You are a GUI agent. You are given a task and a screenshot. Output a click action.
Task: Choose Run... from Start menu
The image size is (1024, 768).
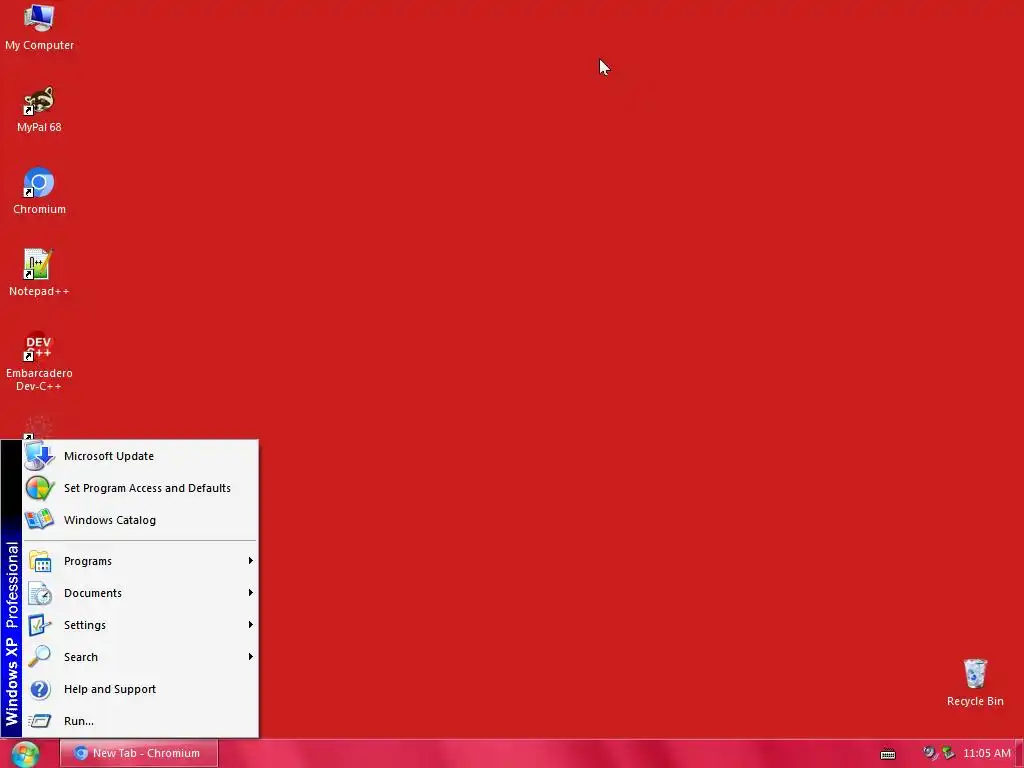click(140, 721)
